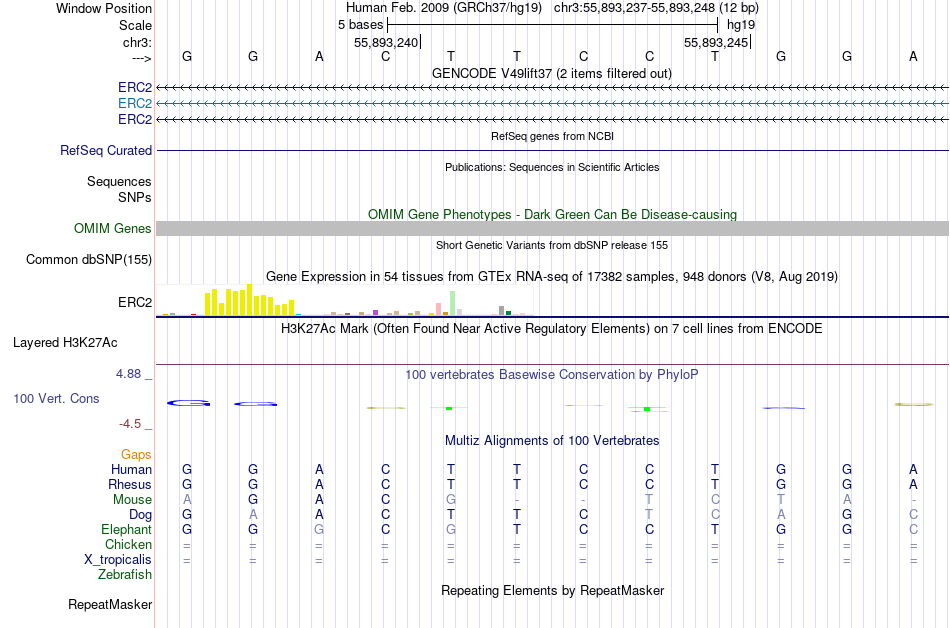The width and height of the screenshot is (950, 628).
Task: Click the sequence direction arrow label
Action: [141, 58]
